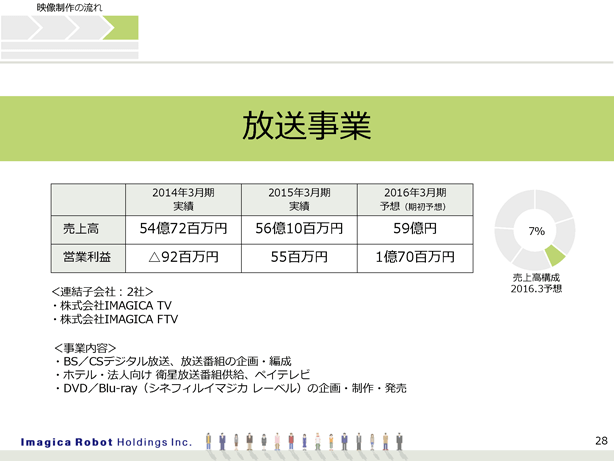The height and width of the screenshot is (461, 614).
Task: Click the 営業利益 row header
Action: [x=88, y=258]
